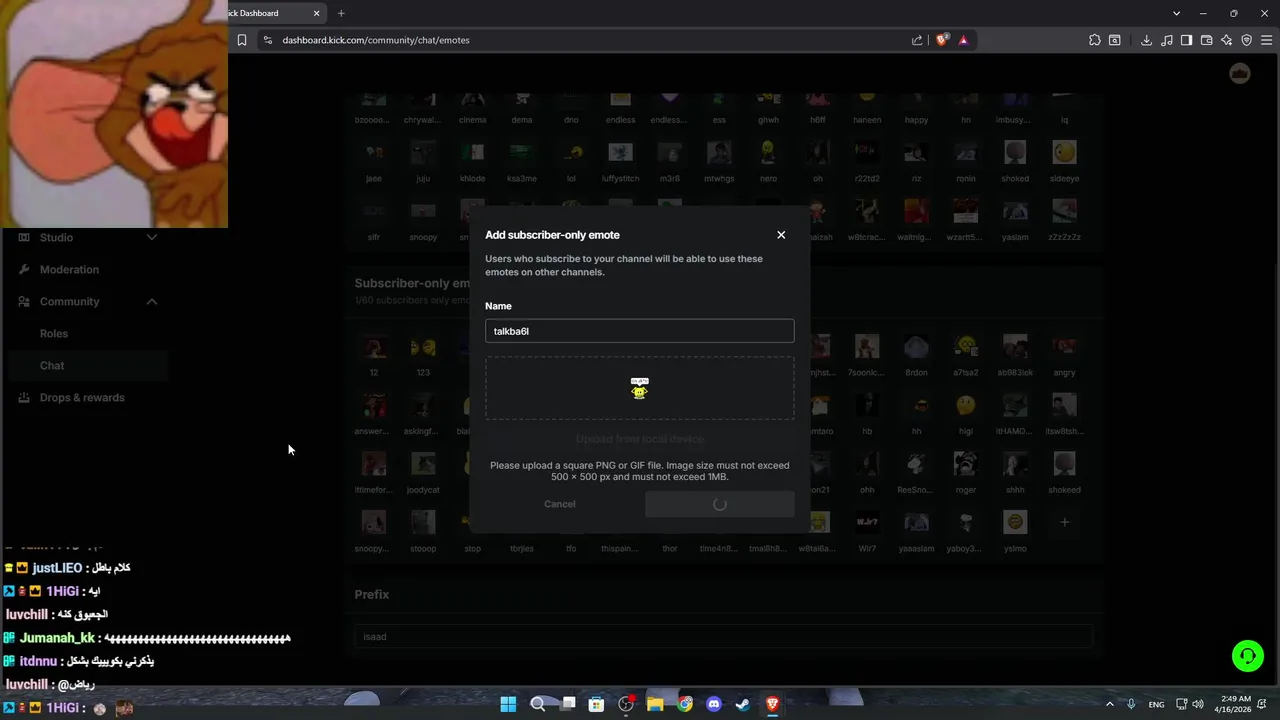Click the share page icon in address bar

pyautogui.click(x=917, y=40)
